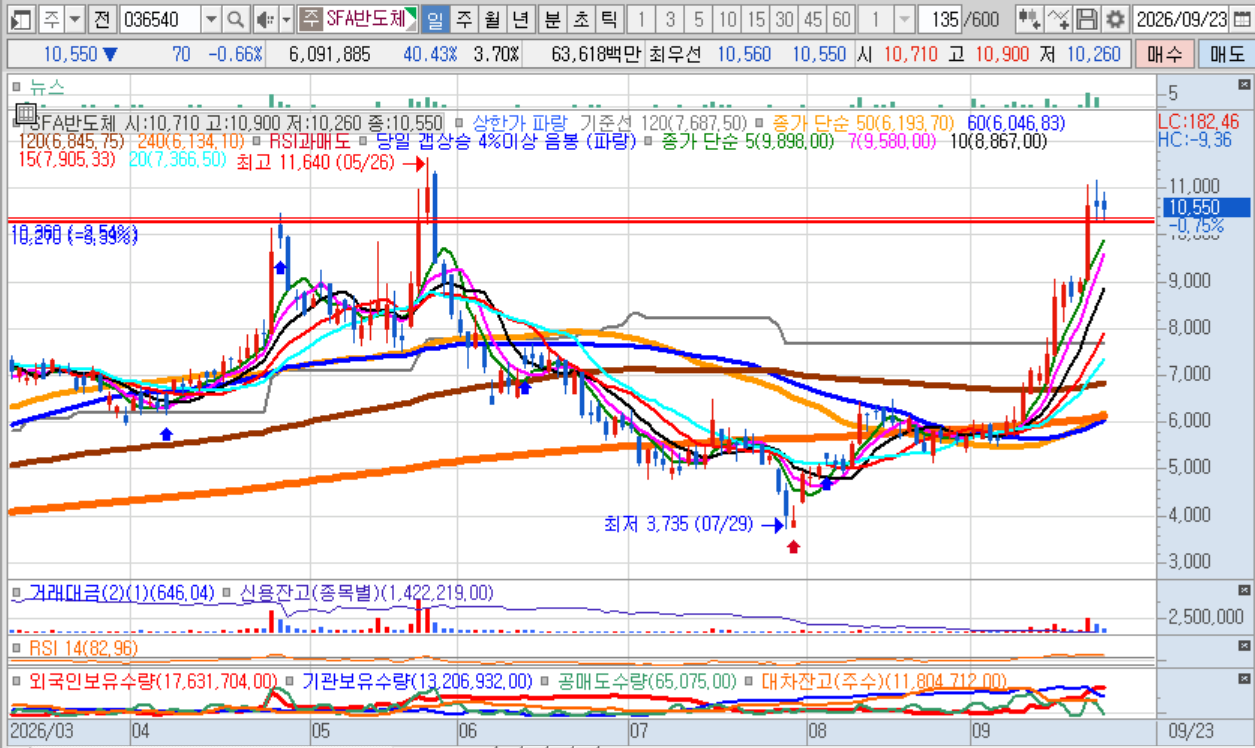Viewport: 1255px width, 748px height.
Task: Click the add candle chart overlay icon
Action: click(x=1028, y=19)
